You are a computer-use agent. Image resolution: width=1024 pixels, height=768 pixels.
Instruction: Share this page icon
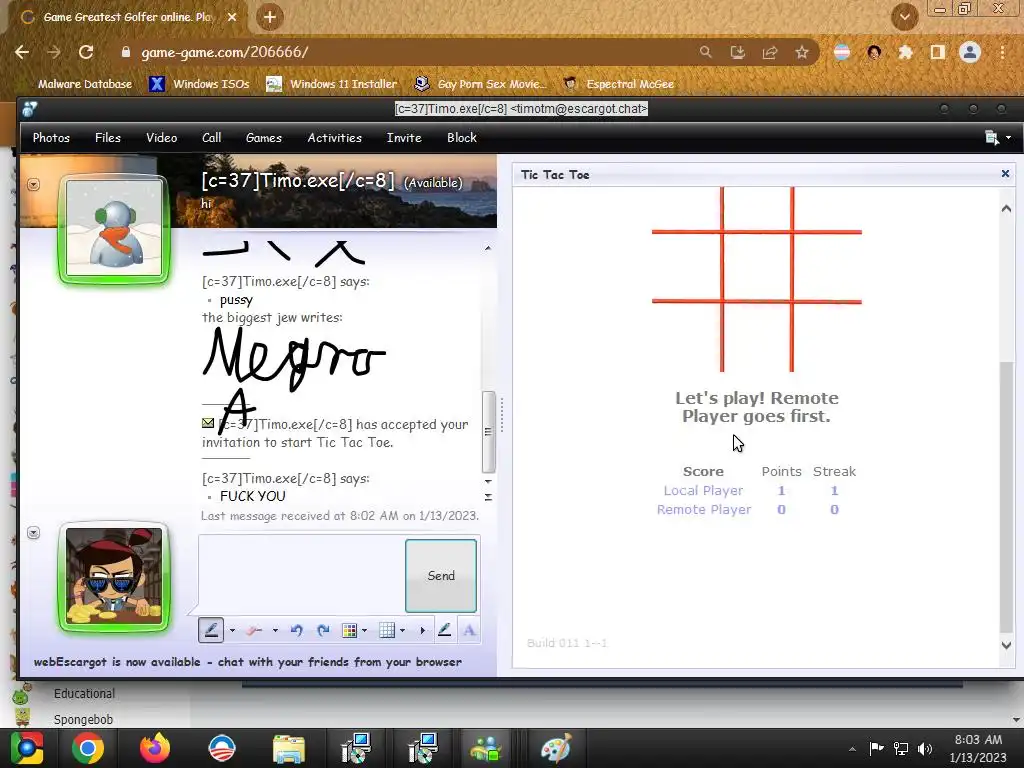(x=769, y=52)
